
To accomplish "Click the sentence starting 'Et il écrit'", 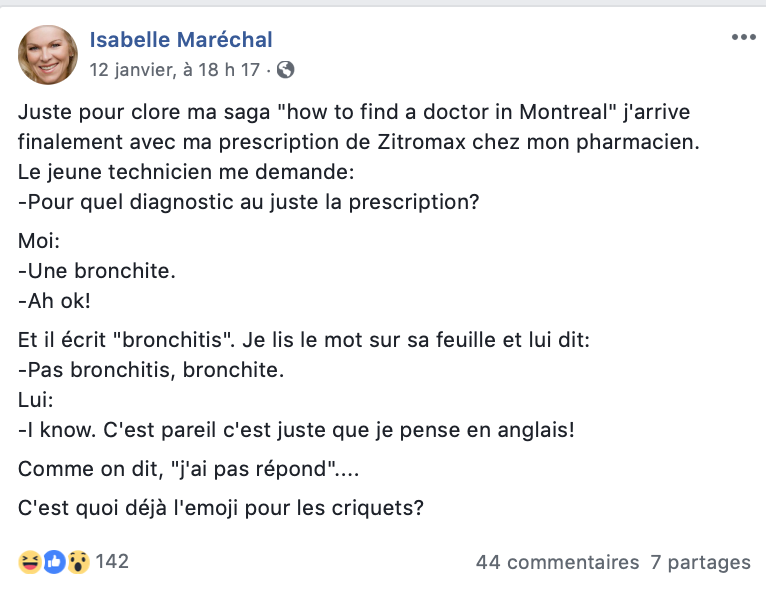I will tap(304, 340).
